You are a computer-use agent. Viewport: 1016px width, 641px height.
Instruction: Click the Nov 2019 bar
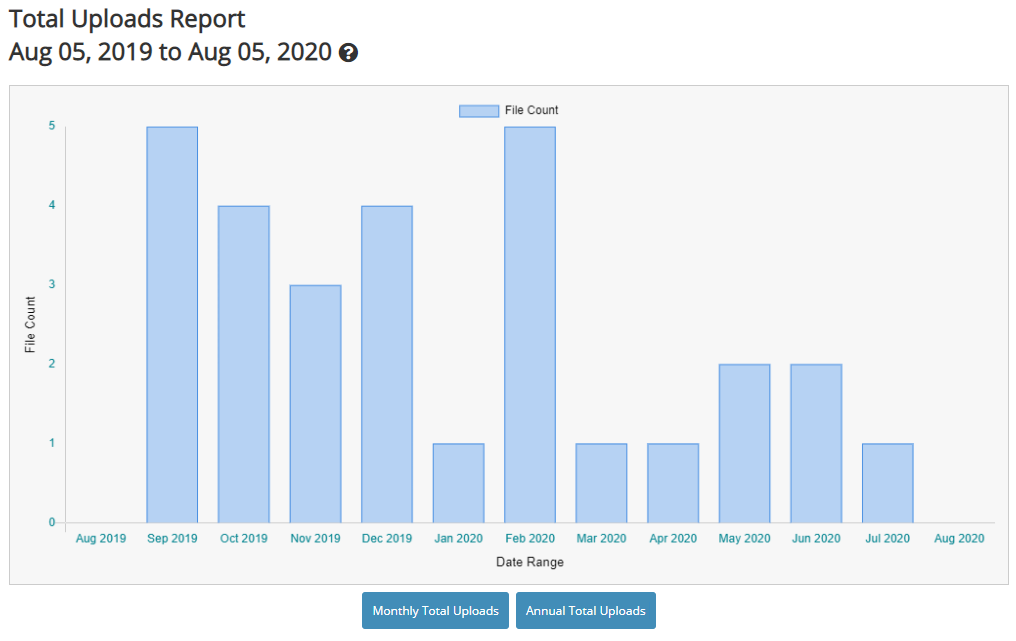click(x=315, y=404)
